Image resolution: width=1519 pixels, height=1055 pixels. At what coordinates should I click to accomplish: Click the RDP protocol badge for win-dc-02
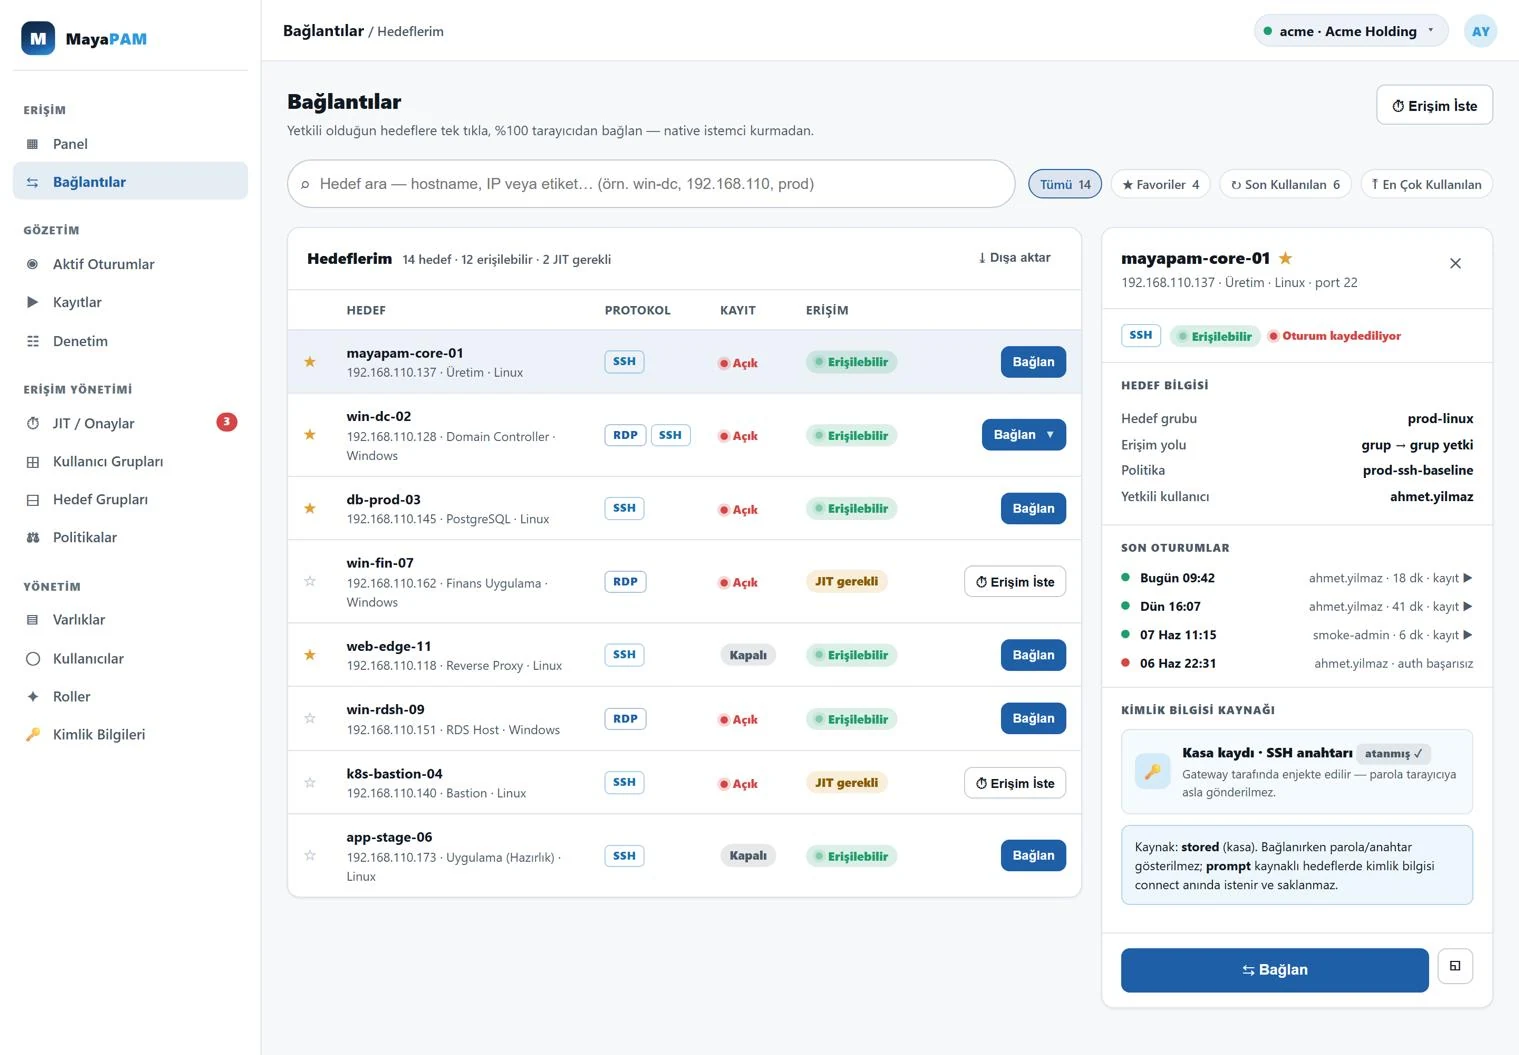point(625,435)
